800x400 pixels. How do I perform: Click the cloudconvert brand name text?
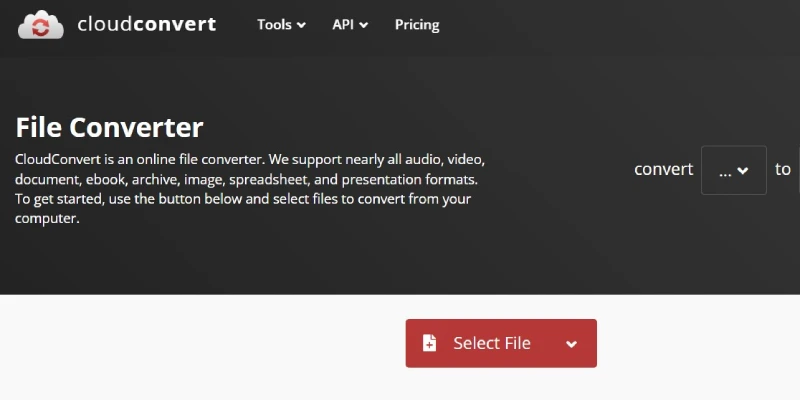coord(147,24)
